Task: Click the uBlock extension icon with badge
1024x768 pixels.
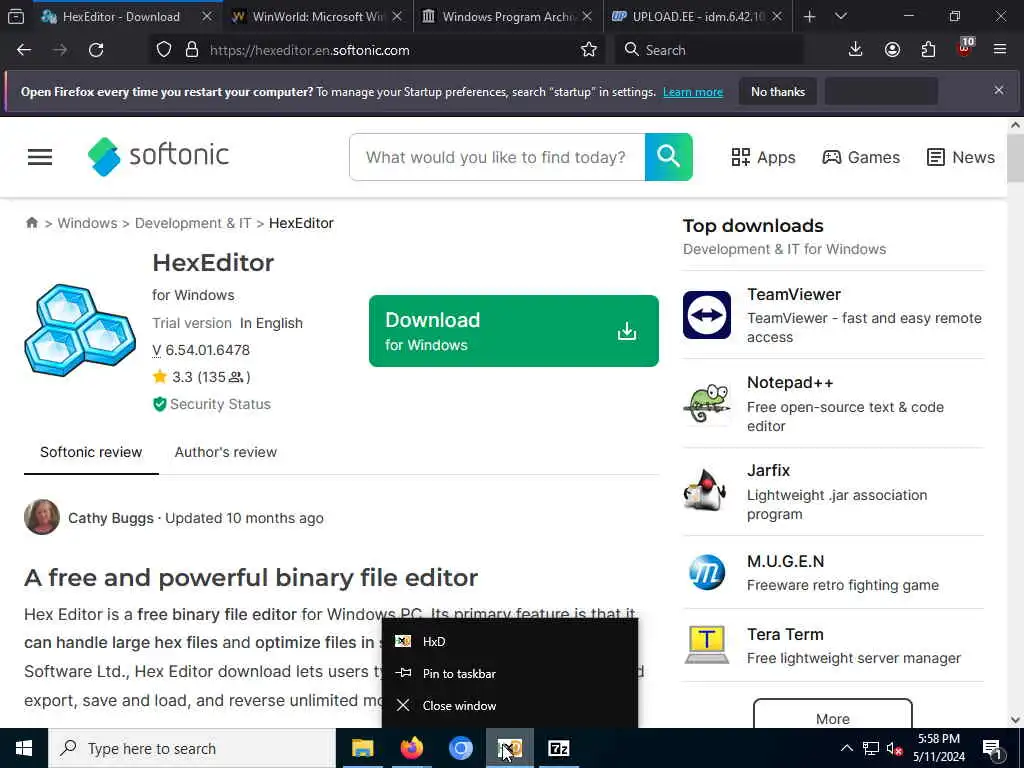Action: (965, 48)
